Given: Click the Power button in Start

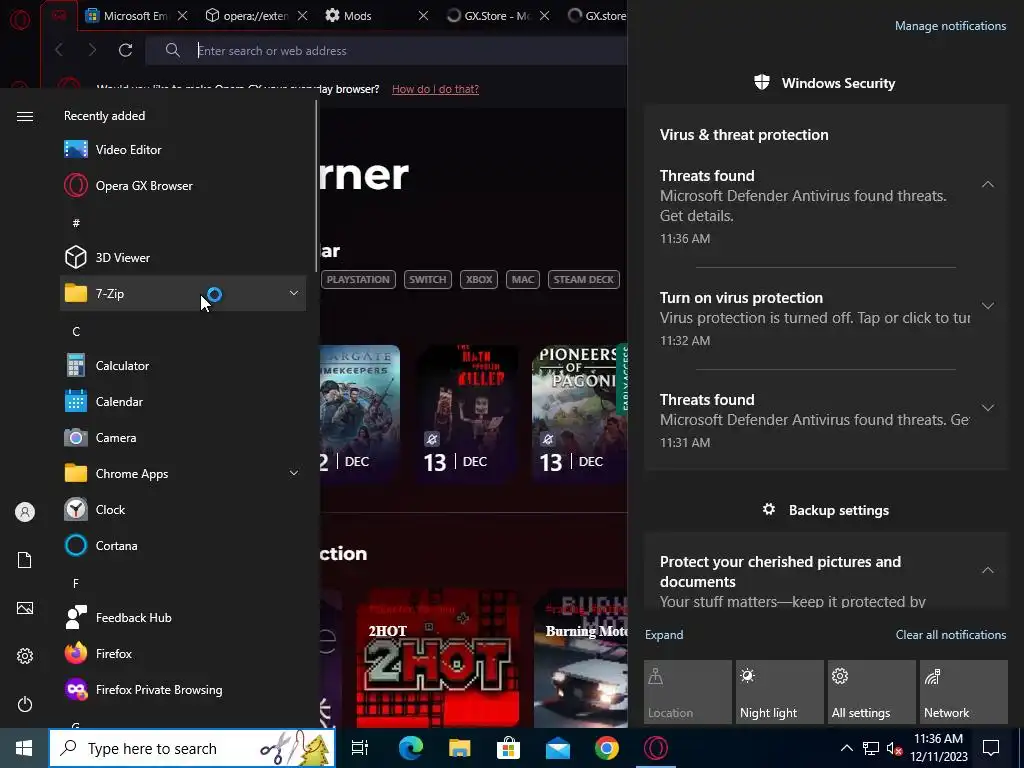Looking at the screenshot, I should (x=25, y=704).
